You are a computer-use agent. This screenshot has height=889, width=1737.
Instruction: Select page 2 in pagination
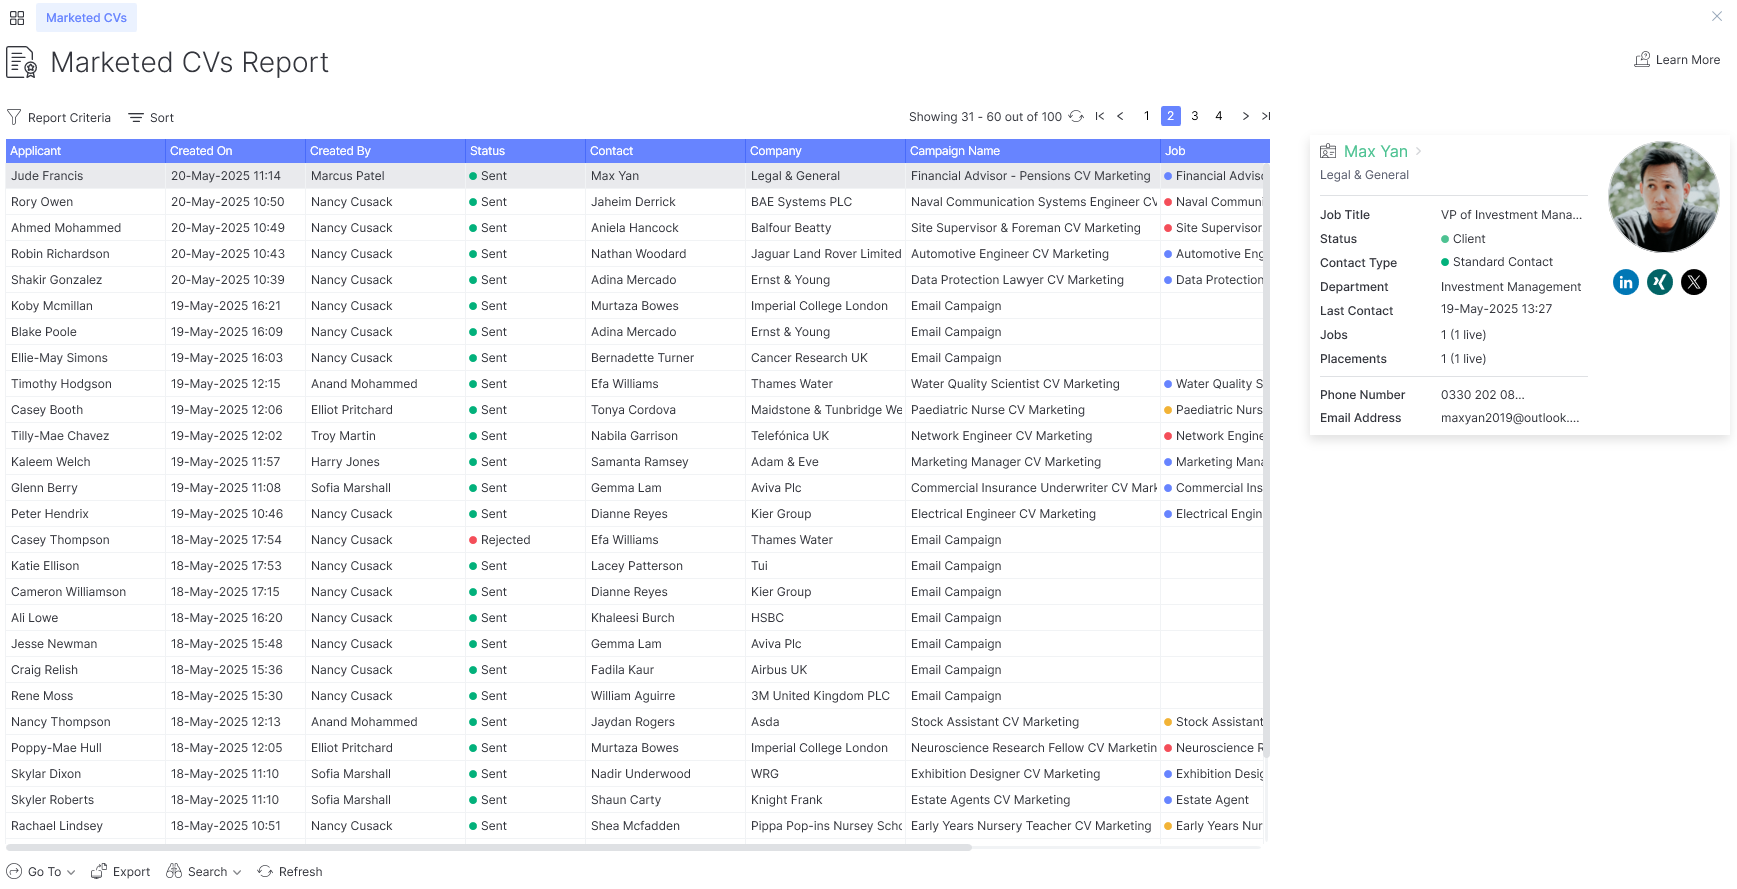(1171, 116)
